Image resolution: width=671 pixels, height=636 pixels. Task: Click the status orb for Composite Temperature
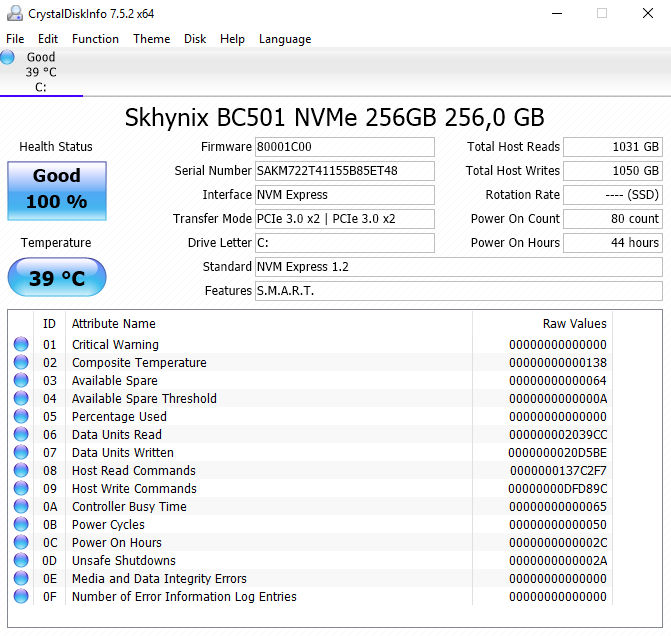21,363
